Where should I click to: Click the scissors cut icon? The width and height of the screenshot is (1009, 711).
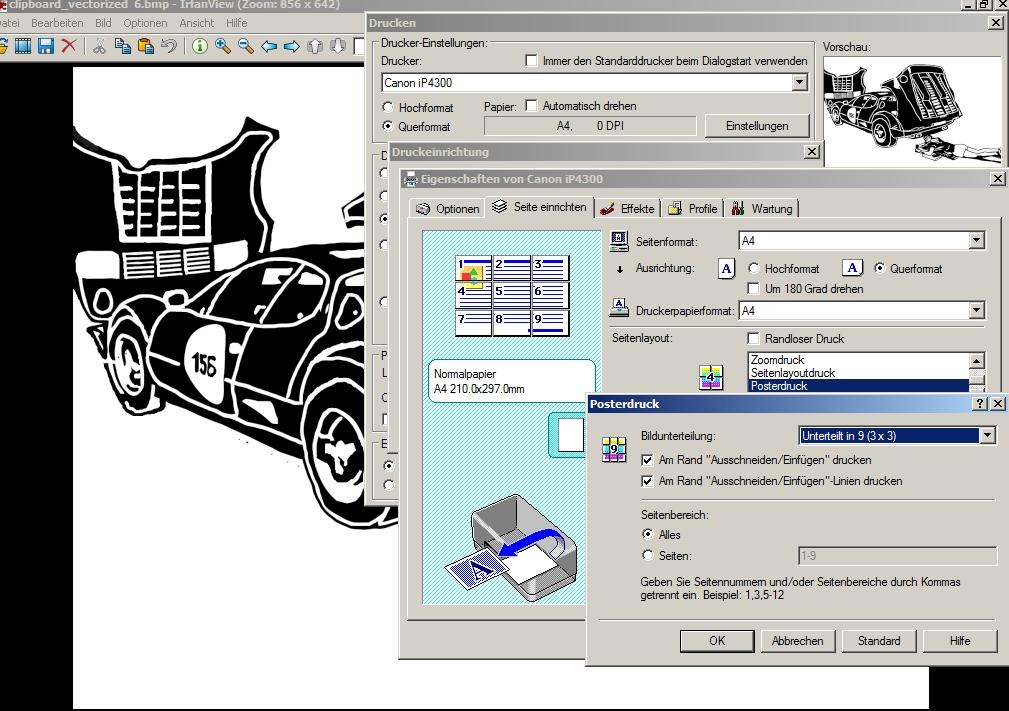pyautogui.click(x=100, y=46)
